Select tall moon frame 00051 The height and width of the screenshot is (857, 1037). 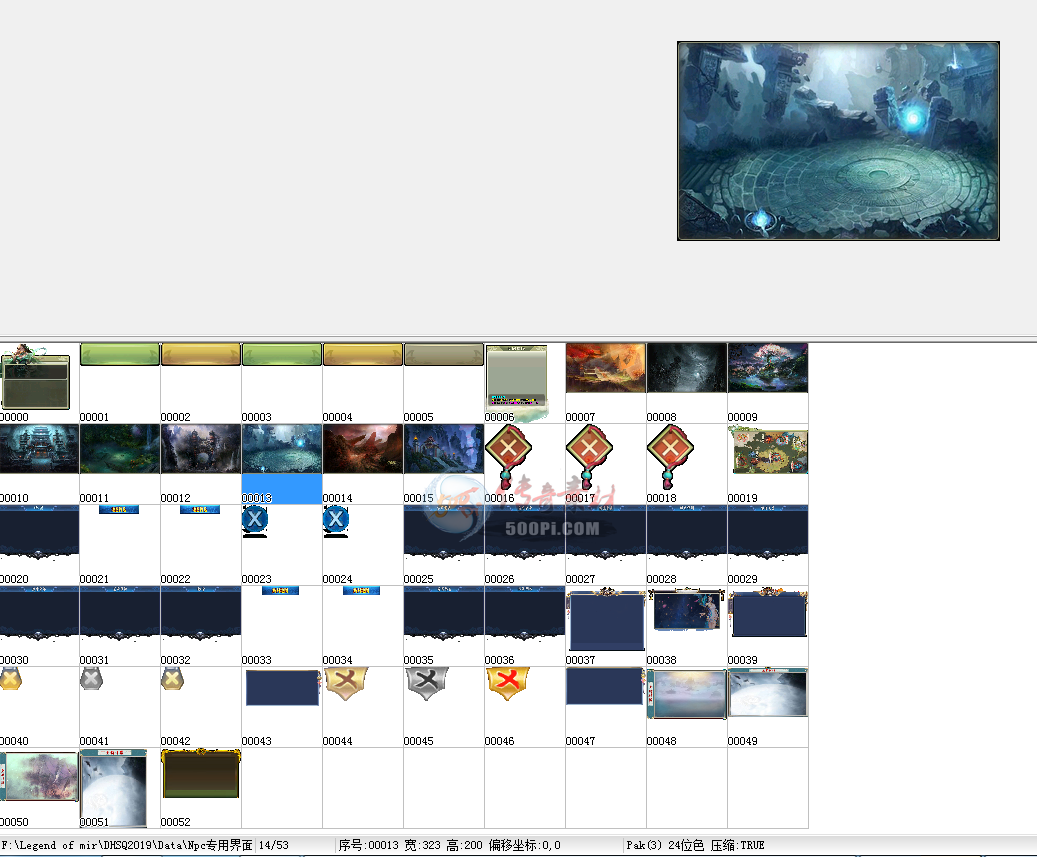(113, 788)
